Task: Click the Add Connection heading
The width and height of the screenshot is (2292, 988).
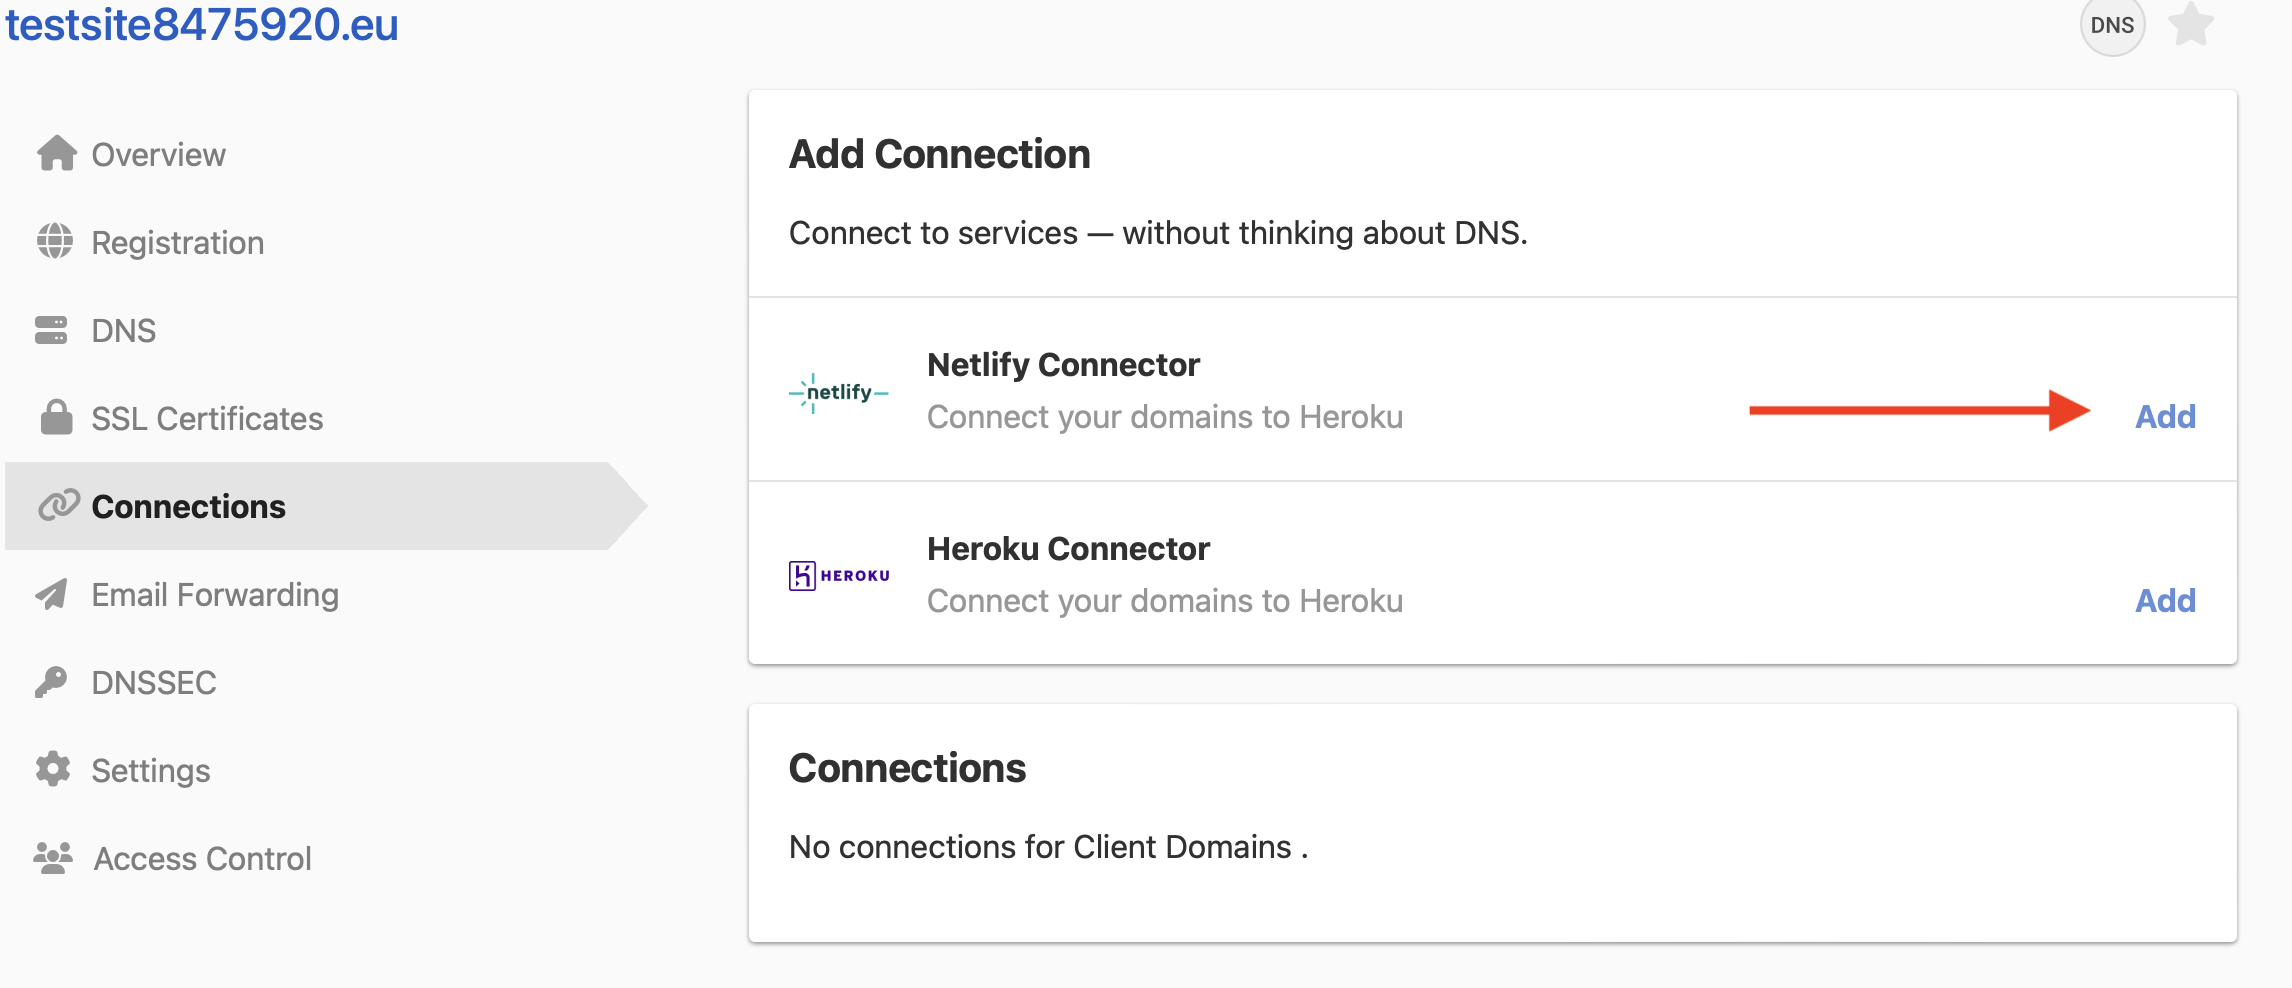Action: point(939,153)
